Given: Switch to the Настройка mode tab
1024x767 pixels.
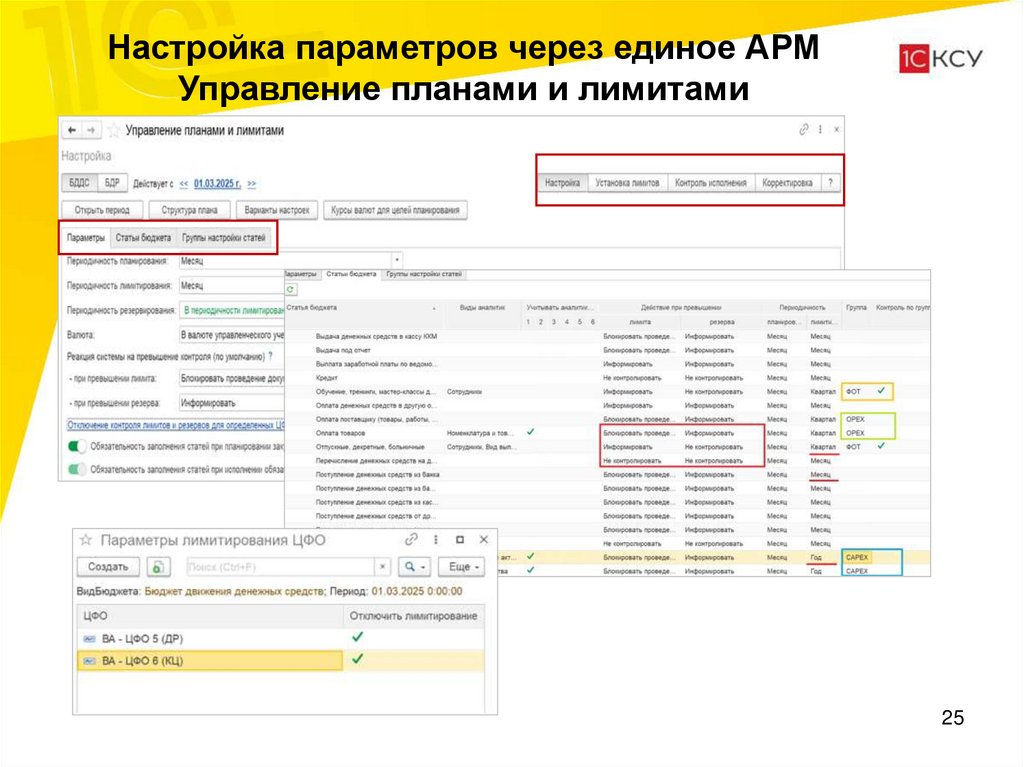Looking at the screenshot, I should point(562,183).
